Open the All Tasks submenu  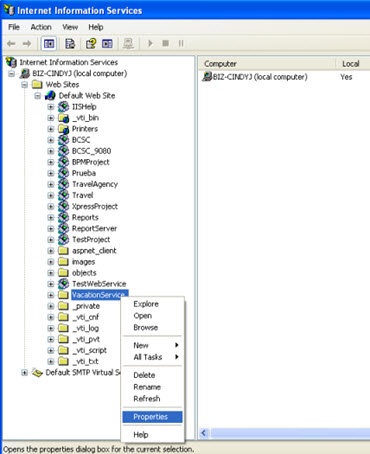coord(152,357)
